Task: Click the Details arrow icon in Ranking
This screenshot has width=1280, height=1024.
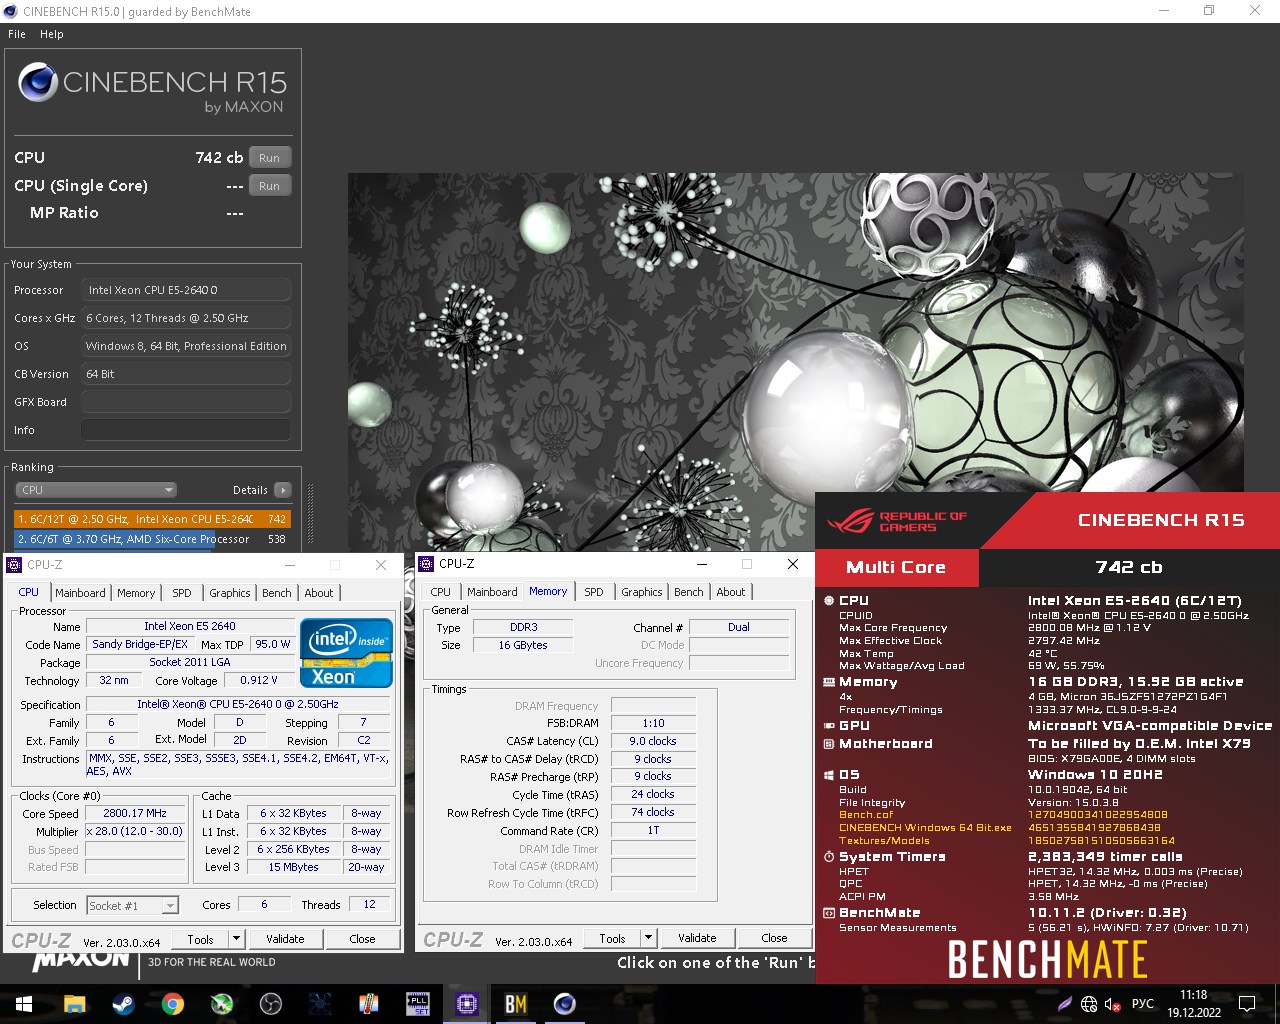Action: click(x=283, y=490)
